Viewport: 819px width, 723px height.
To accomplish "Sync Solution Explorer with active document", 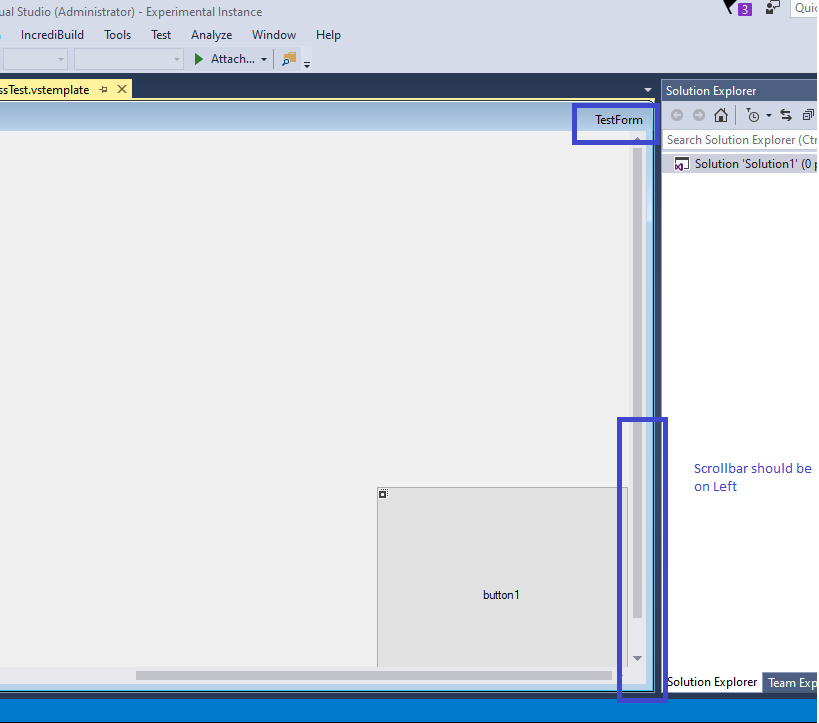I will click(785, 115).
